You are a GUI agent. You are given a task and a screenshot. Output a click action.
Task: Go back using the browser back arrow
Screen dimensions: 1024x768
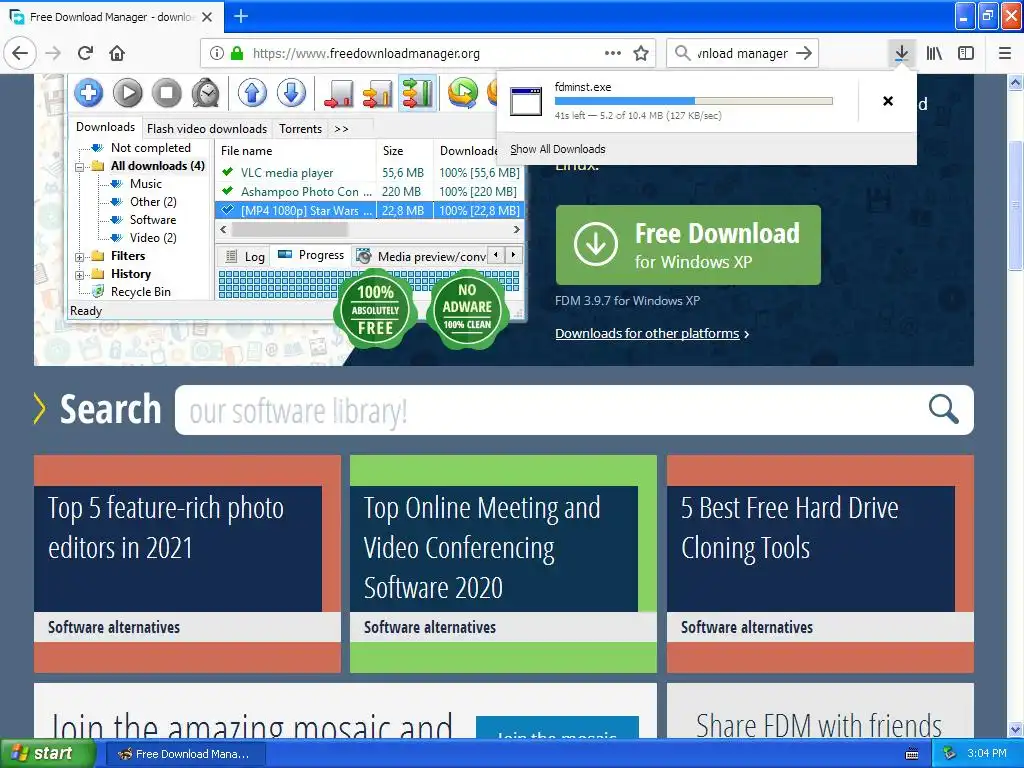click(x=20, y=53)
